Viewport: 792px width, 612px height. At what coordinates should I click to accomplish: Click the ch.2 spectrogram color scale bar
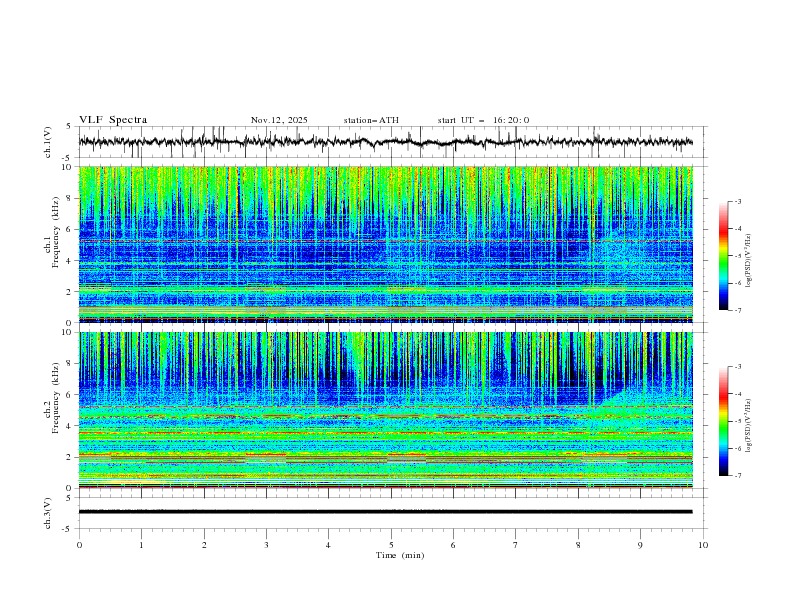coord(723,421)
